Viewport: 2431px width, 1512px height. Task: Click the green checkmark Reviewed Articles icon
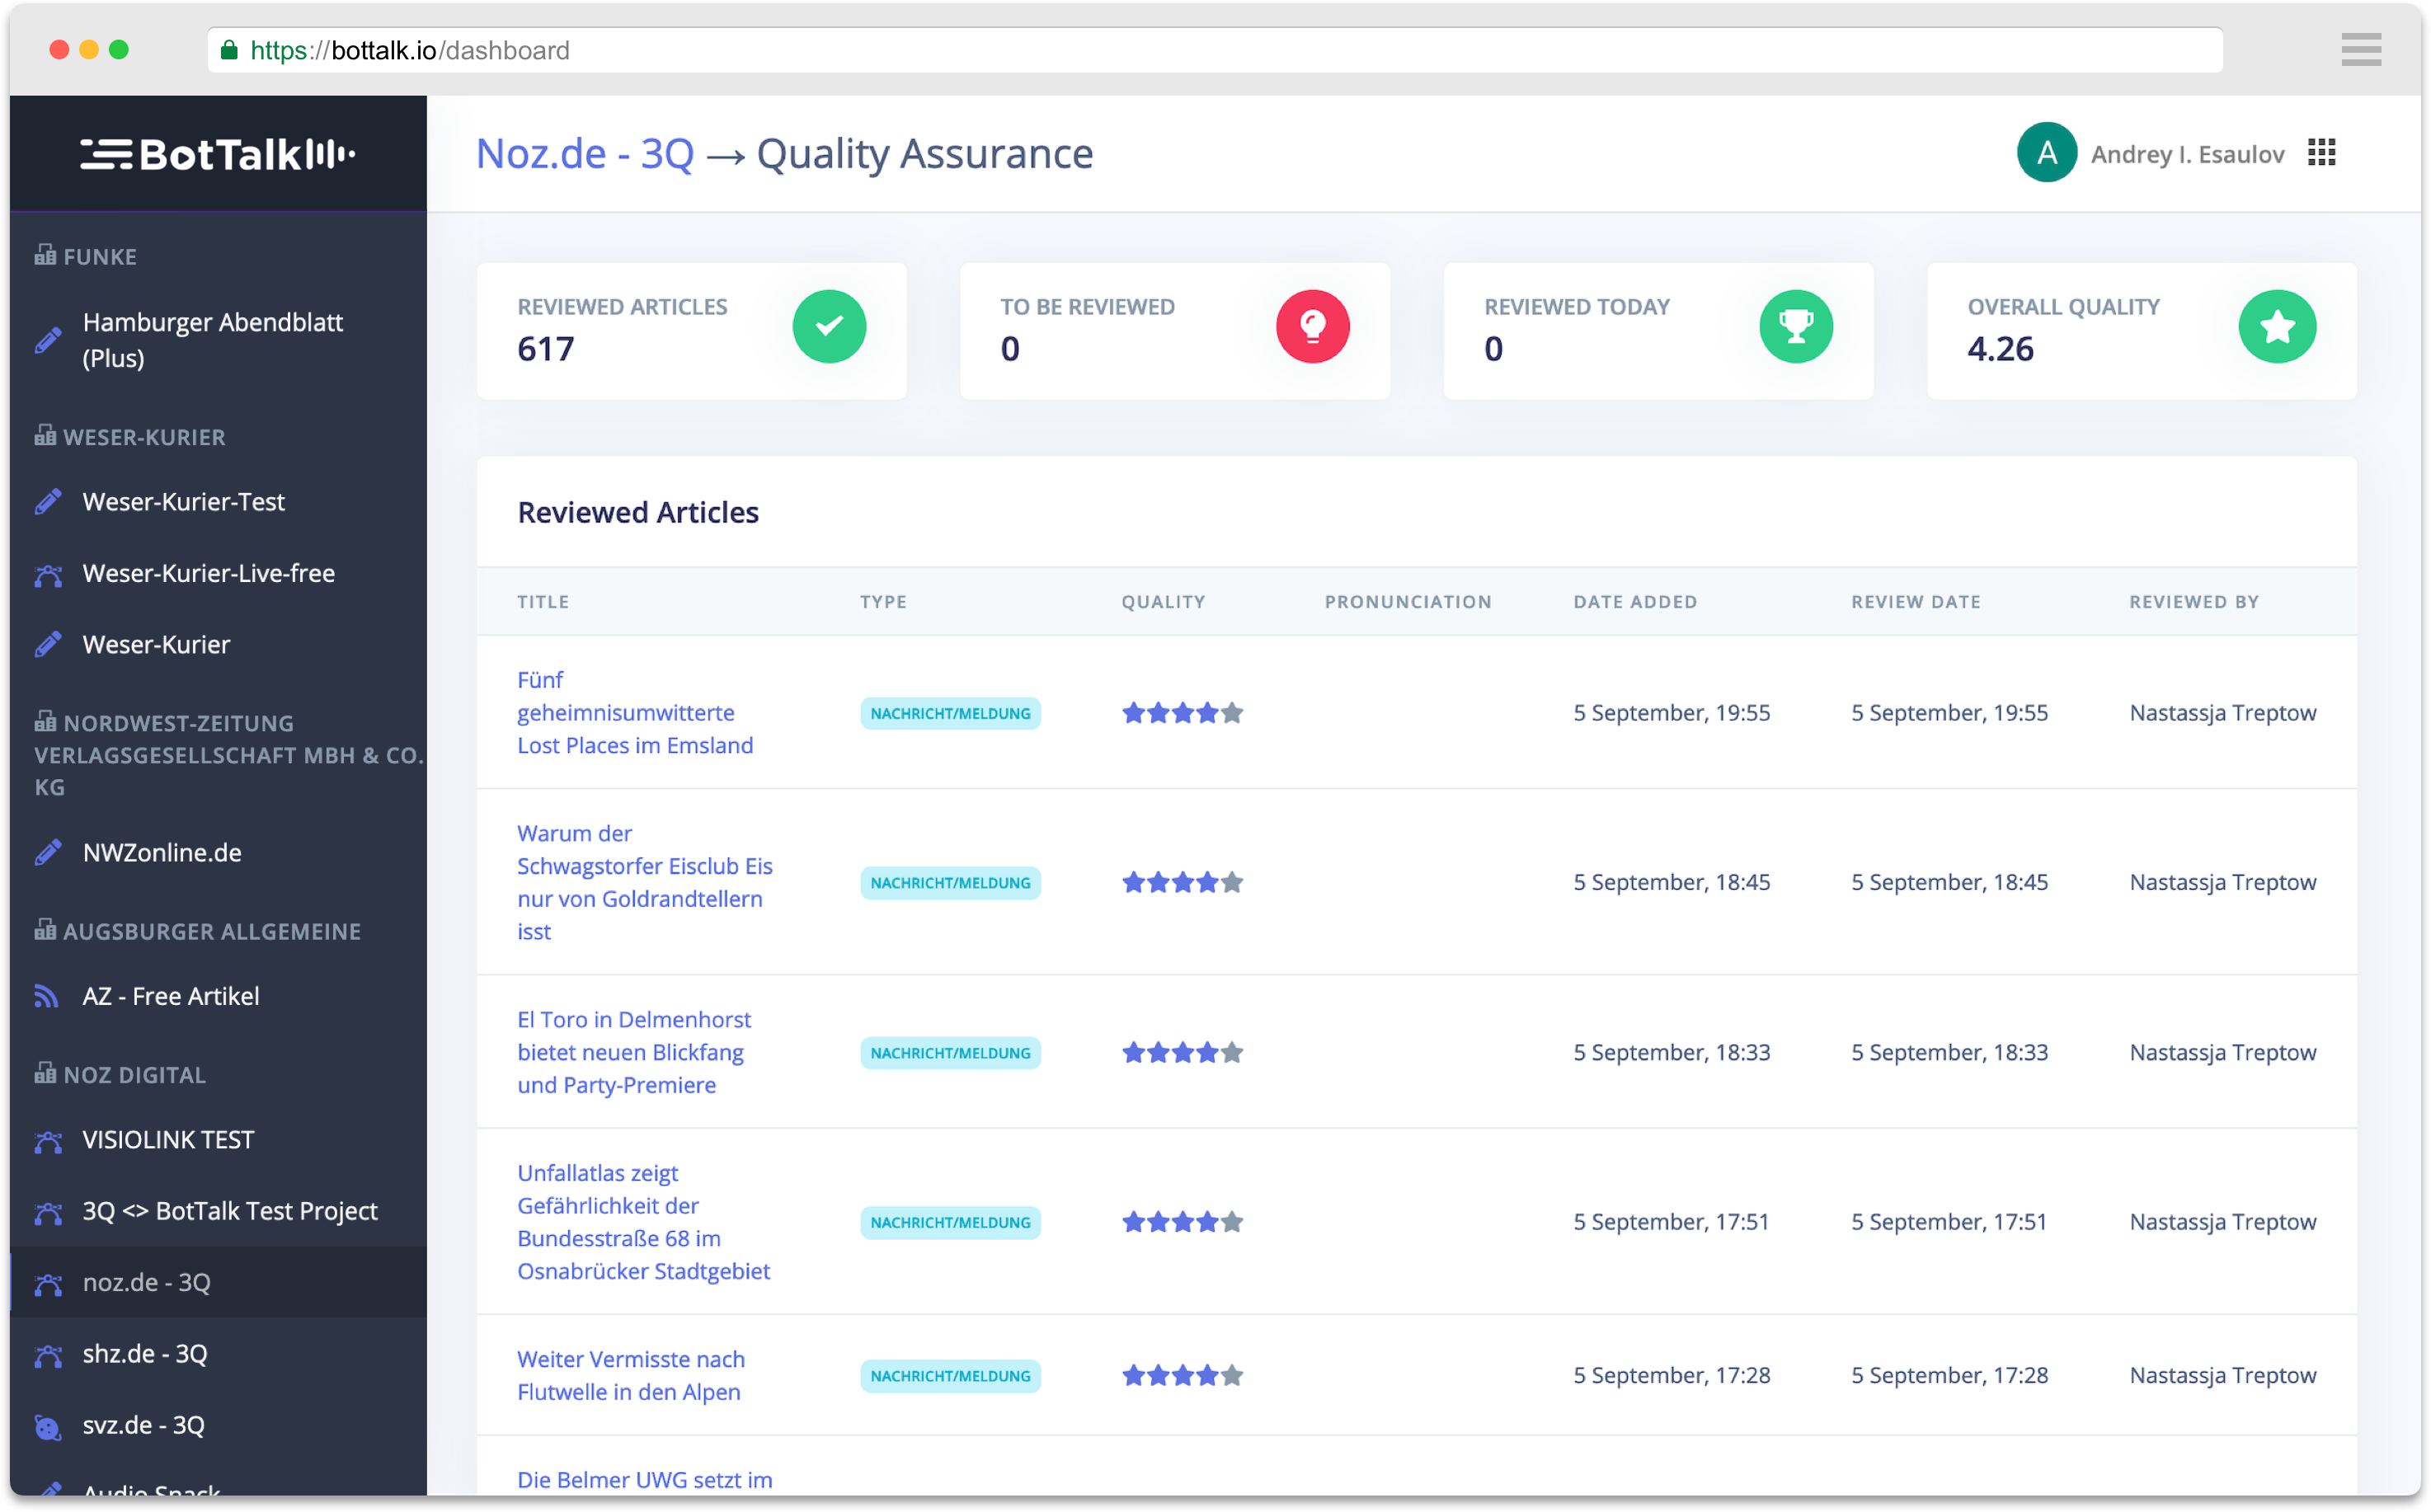pos(827,327)
